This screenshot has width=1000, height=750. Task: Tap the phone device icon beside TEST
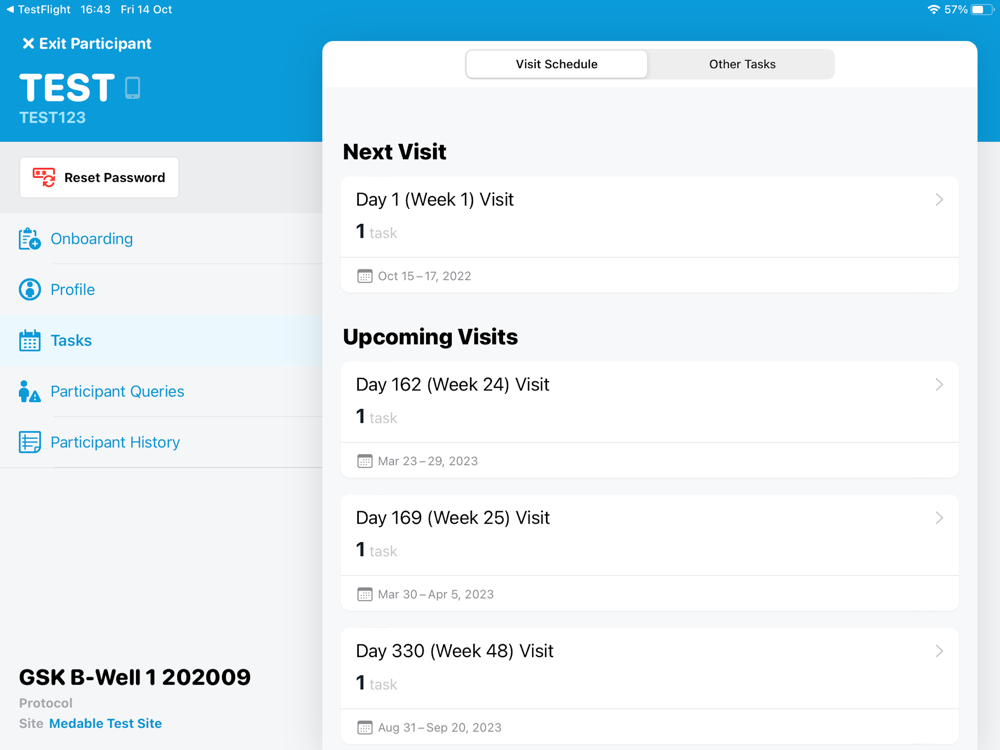[x=133, y=87]
